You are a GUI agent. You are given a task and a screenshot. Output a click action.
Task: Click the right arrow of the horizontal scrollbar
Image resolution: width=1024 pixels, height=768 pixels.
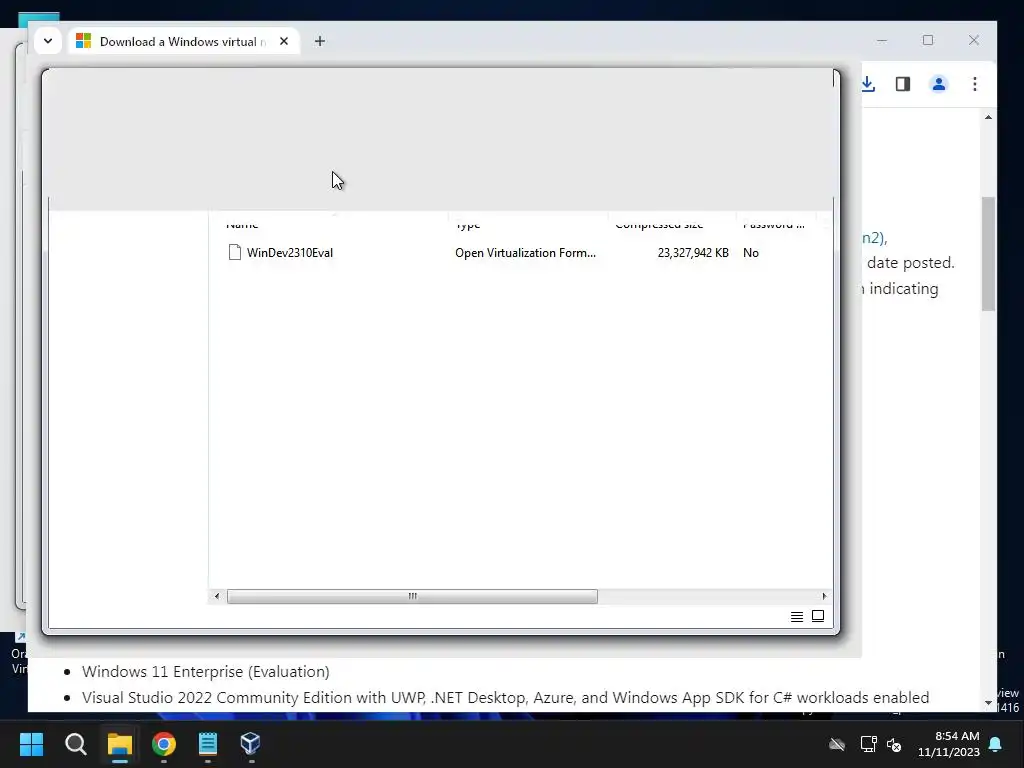(824, 596)
